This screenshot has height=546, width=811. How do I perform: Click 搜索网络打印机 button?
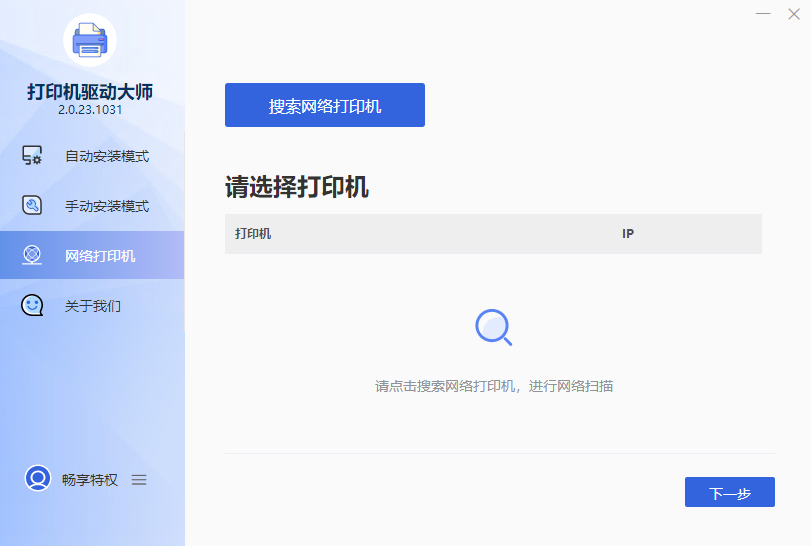coord(325,105)
